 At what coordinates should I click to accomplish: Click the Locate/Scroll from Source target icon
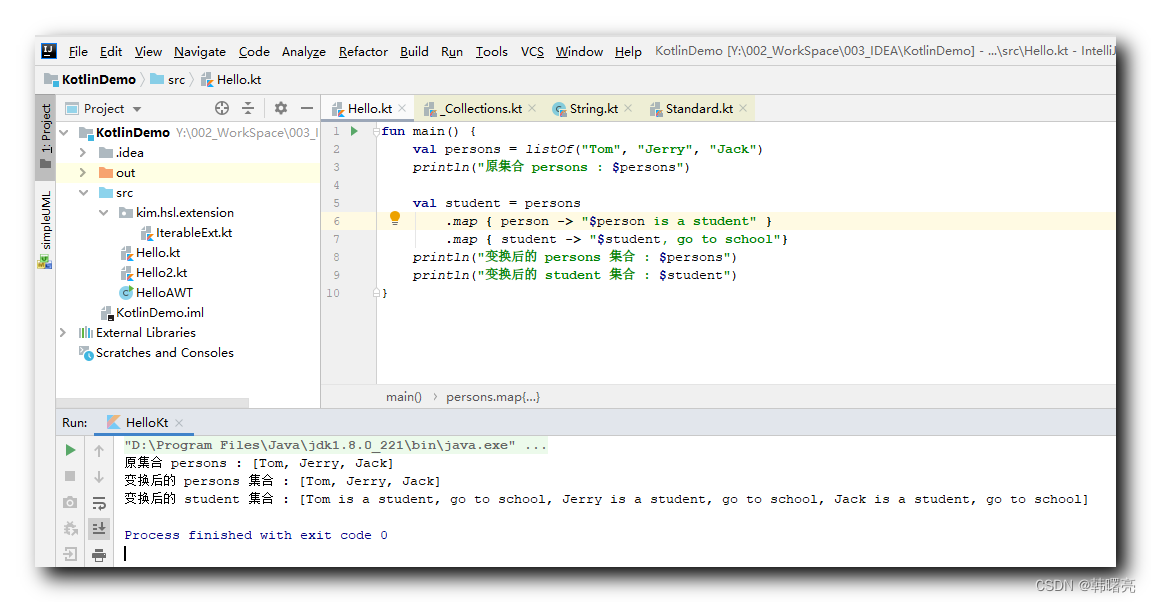[222, 109]
